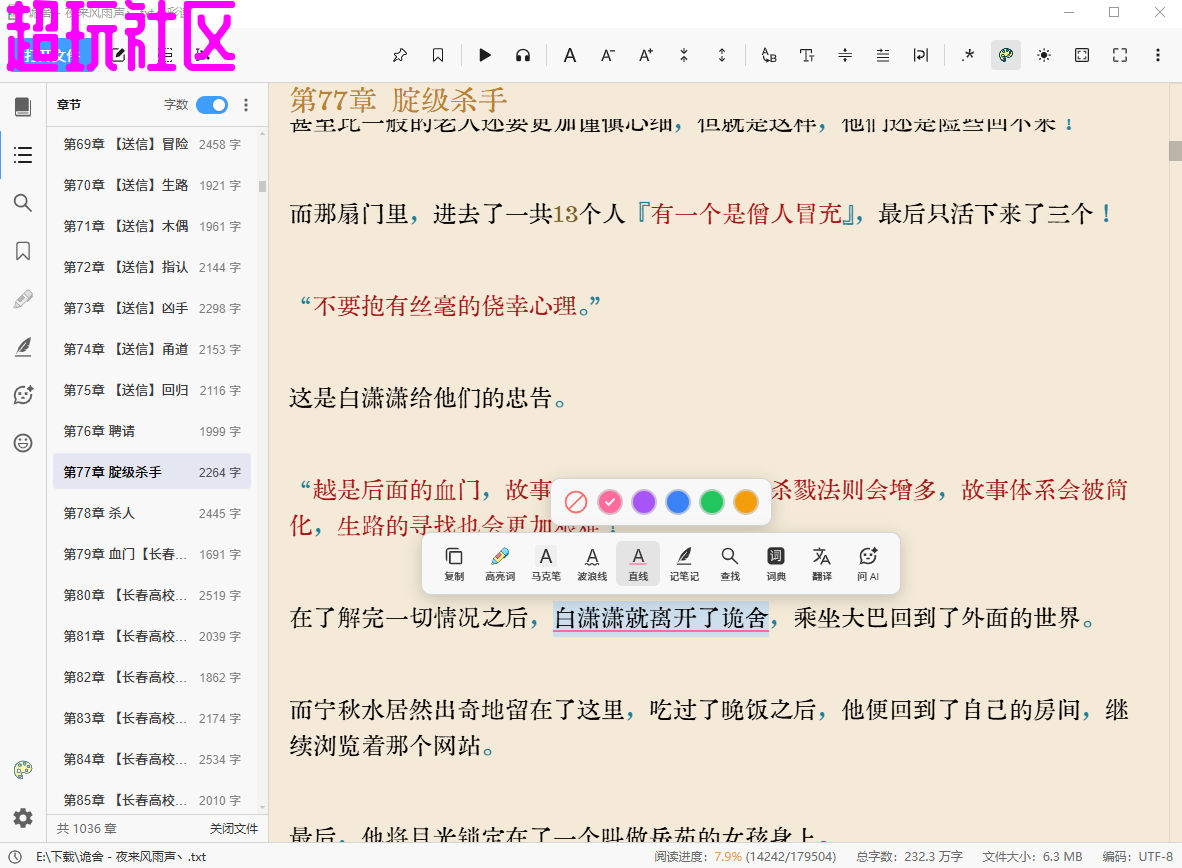Click the reading history clock icon
1182x868 pixels.
pos(14,857)
